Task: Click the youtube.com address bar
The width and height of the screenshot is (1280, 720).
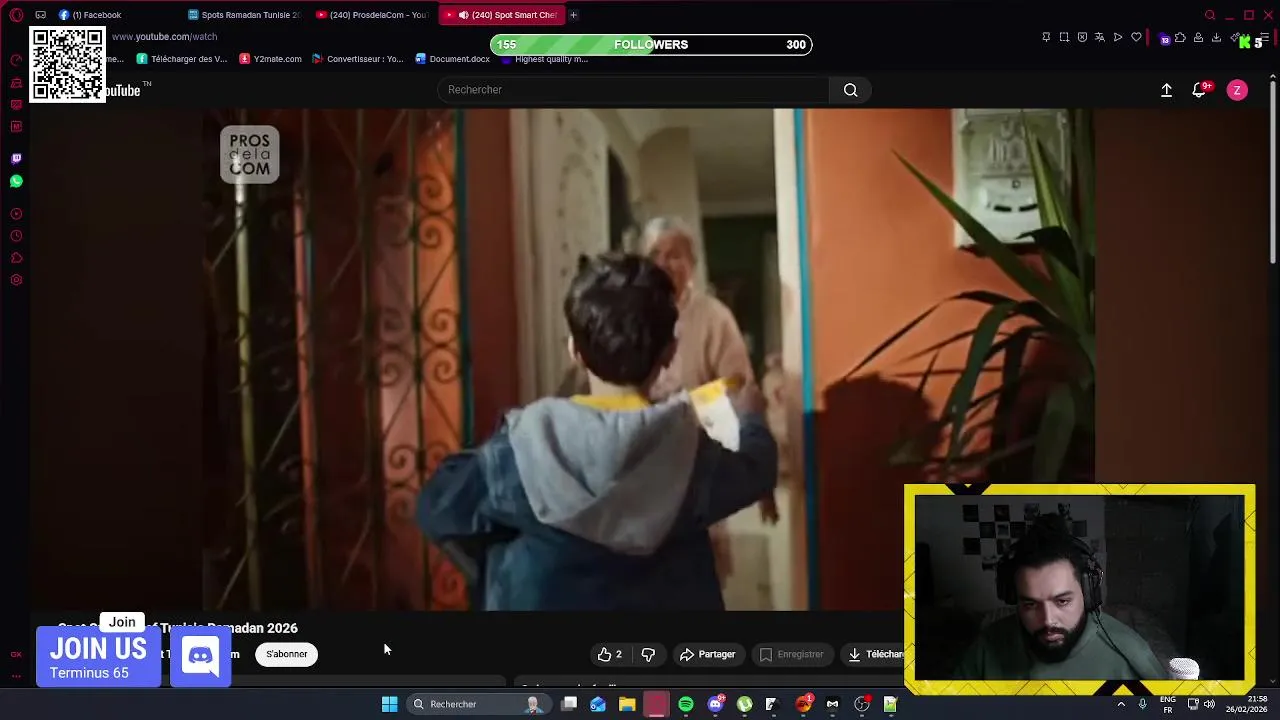Action: click(x=164, y=37)
